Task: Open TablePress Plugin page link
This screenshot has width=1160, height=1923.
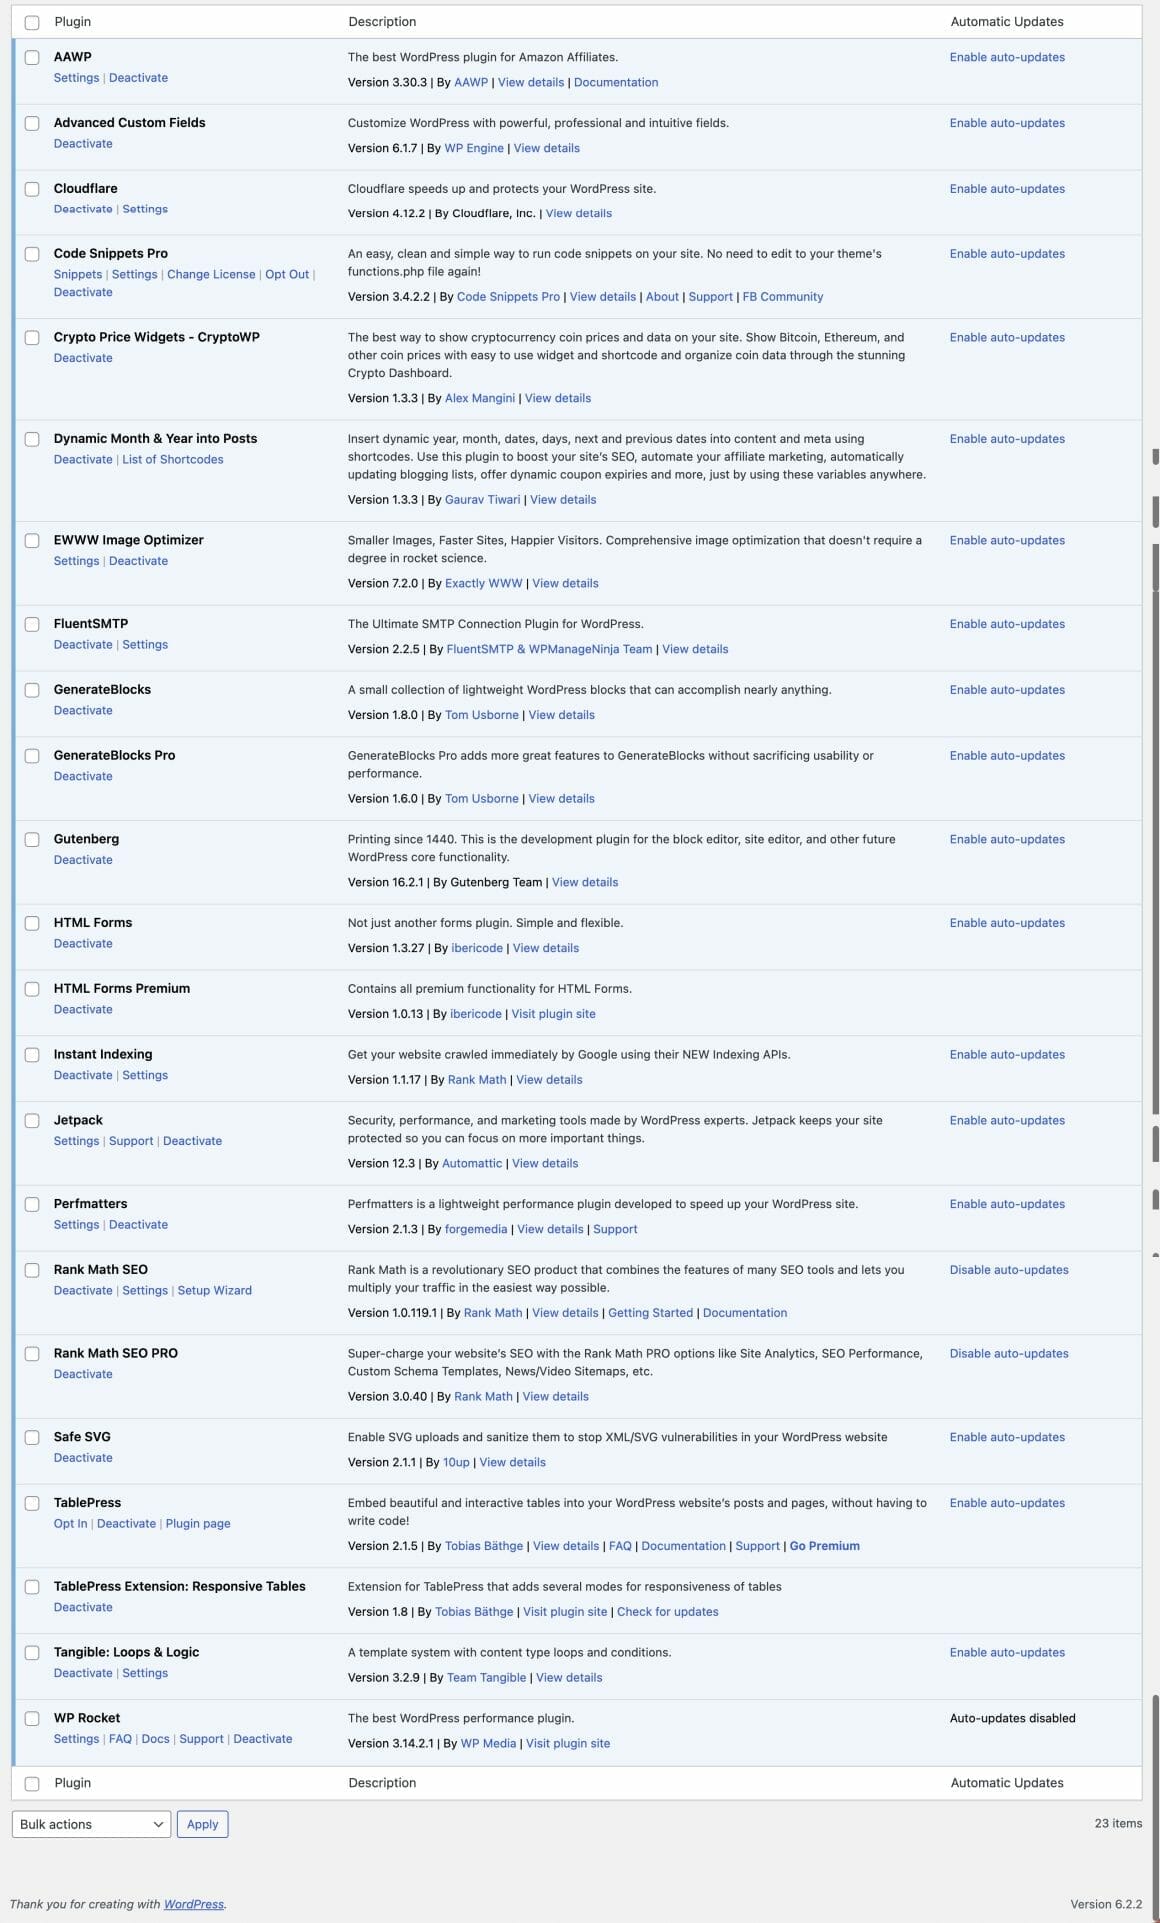Action: point(198,1524)
